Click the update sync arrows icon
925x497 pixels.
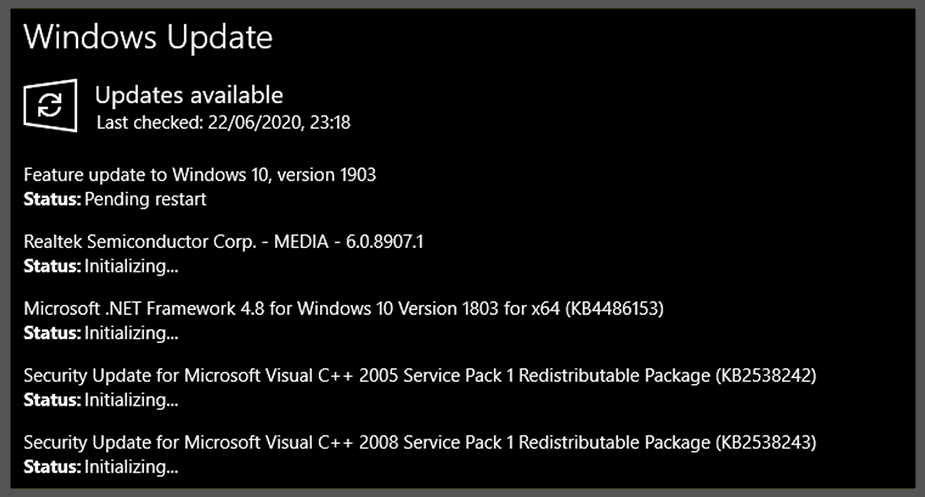coord(50,107)
